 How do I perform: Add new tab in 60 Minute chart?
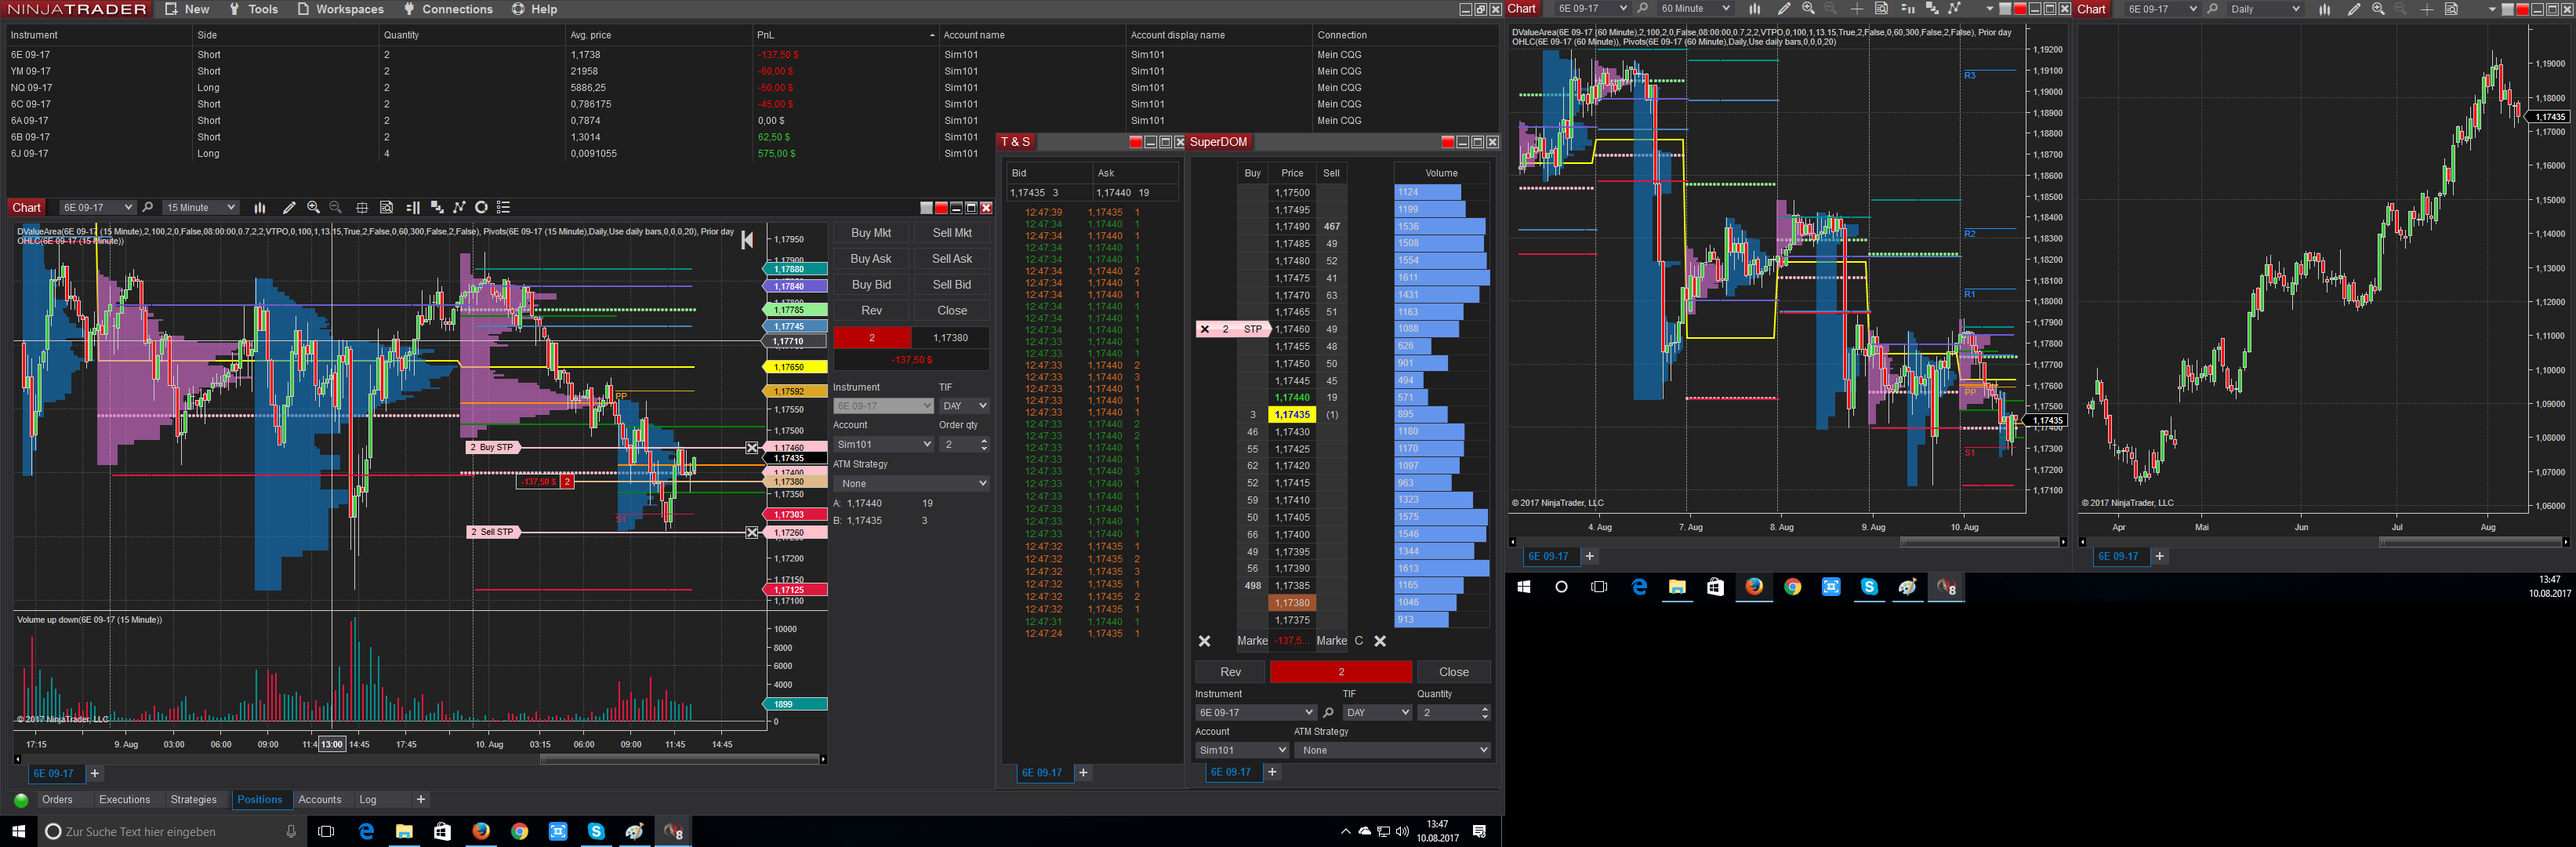[1589, 556]
